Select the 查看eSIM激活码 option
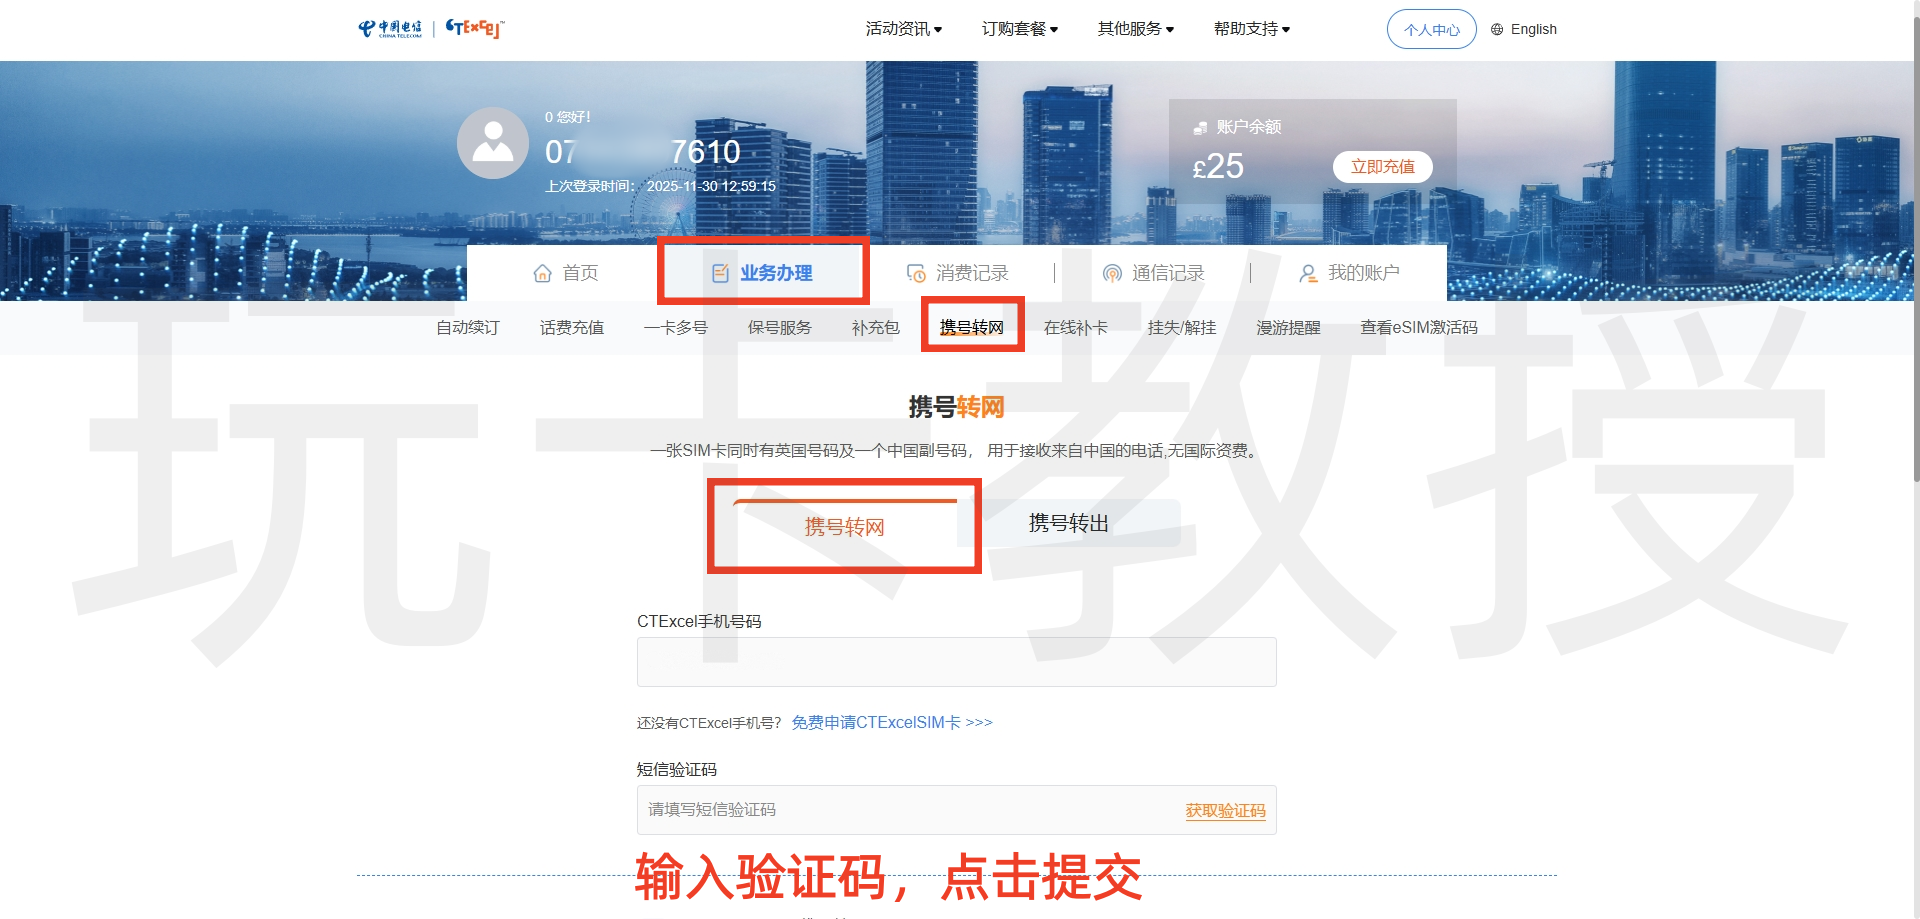Image resolution: width=1920 pixels, height=919 pixels. click(x=1419, y=327)
